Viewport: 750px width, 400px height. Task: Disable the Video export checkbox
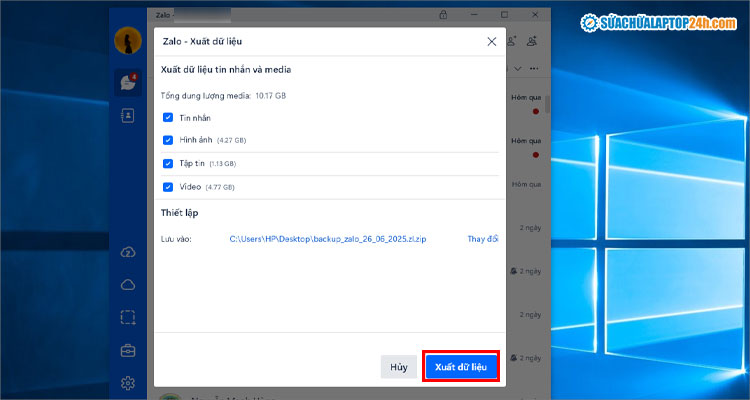[168, 186]
